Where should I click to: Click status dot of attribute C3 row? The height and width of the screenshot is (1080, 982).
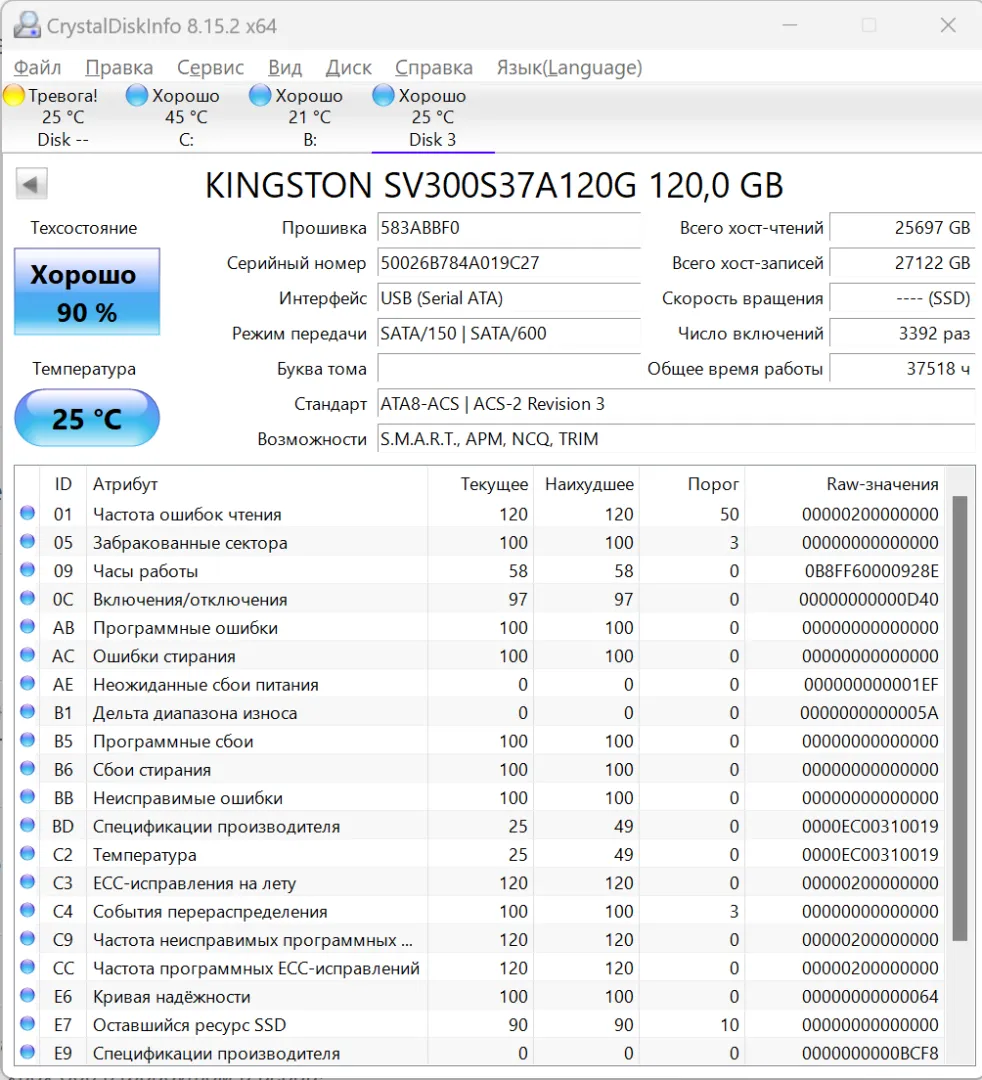point(28,882)
